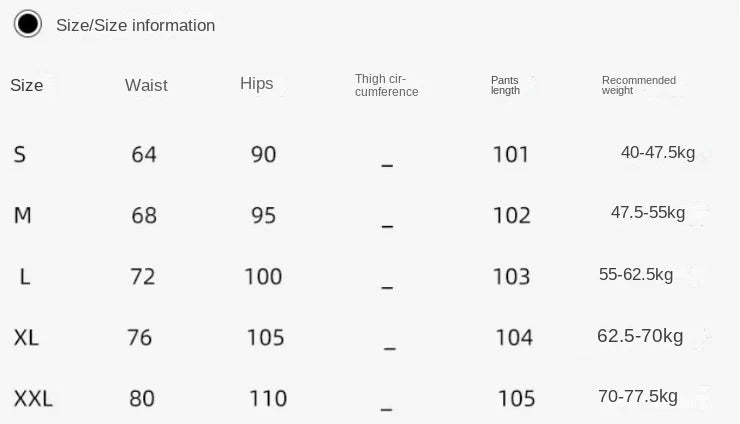This screenshot has width=740, height=424.
Task: Click the black circle bullet icon
Action: point(27,24)
